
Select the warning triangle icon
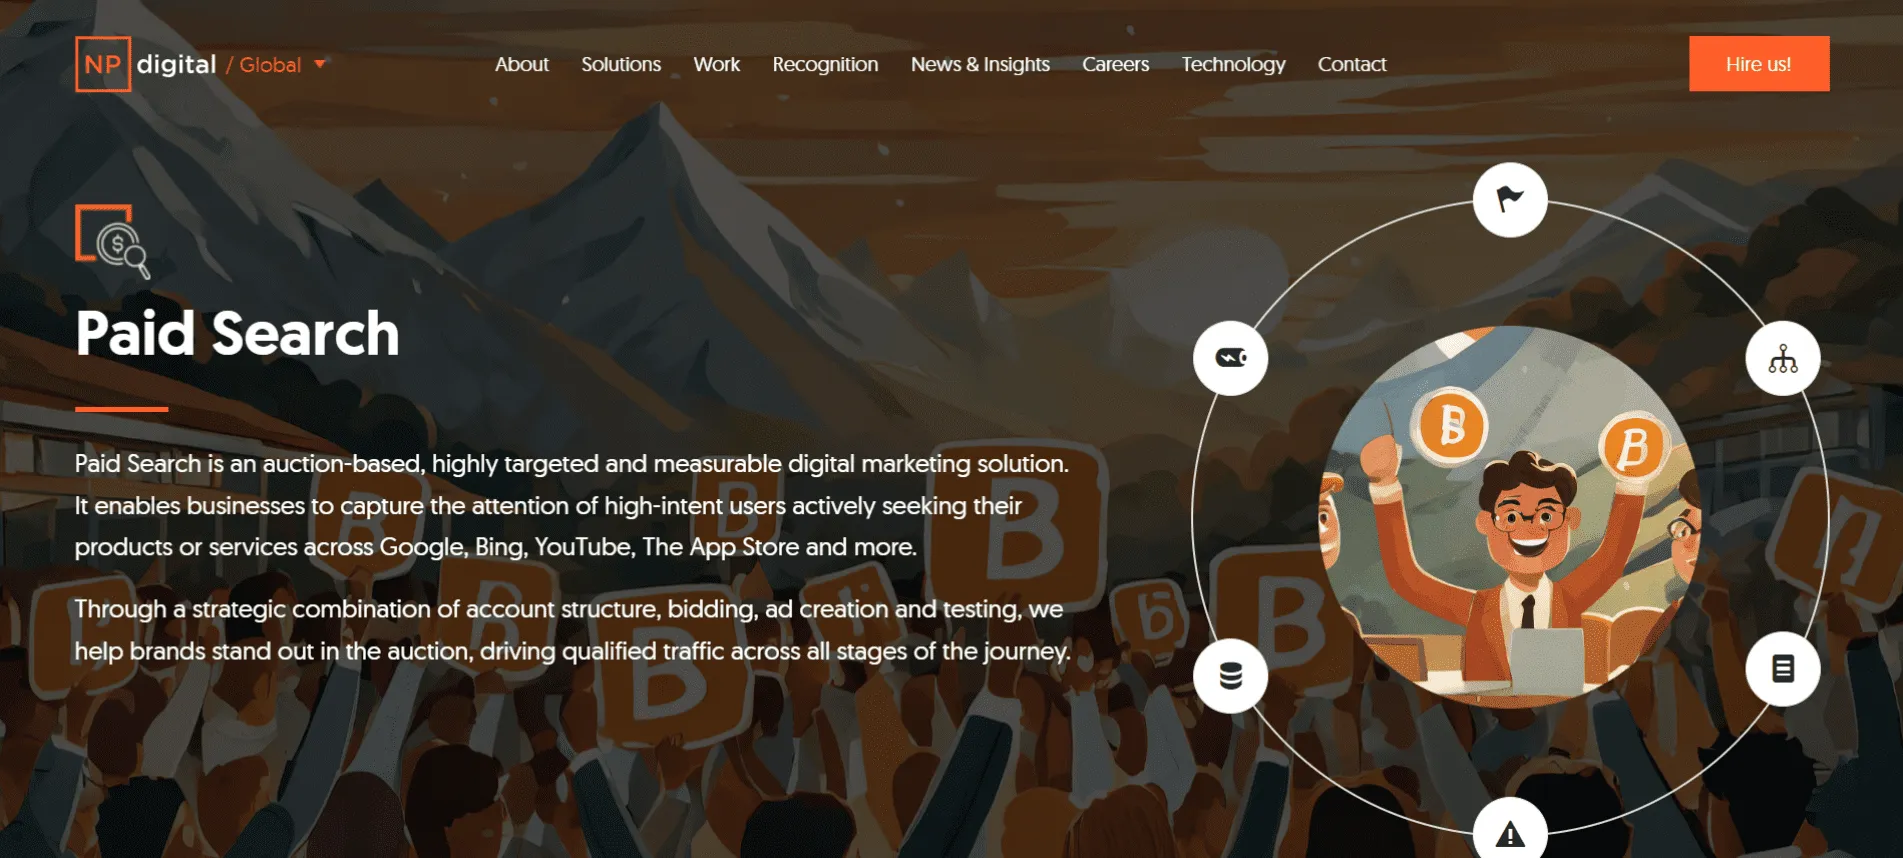pos(1510,832)
